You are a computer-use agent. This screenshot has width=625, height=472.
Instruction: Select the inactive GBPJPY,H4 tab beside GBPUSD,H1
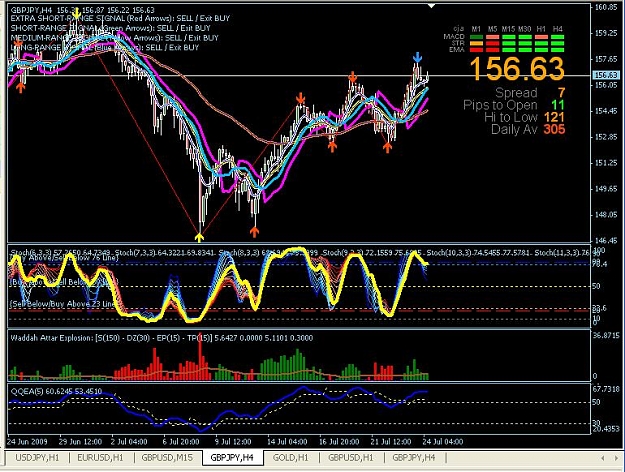414,458
